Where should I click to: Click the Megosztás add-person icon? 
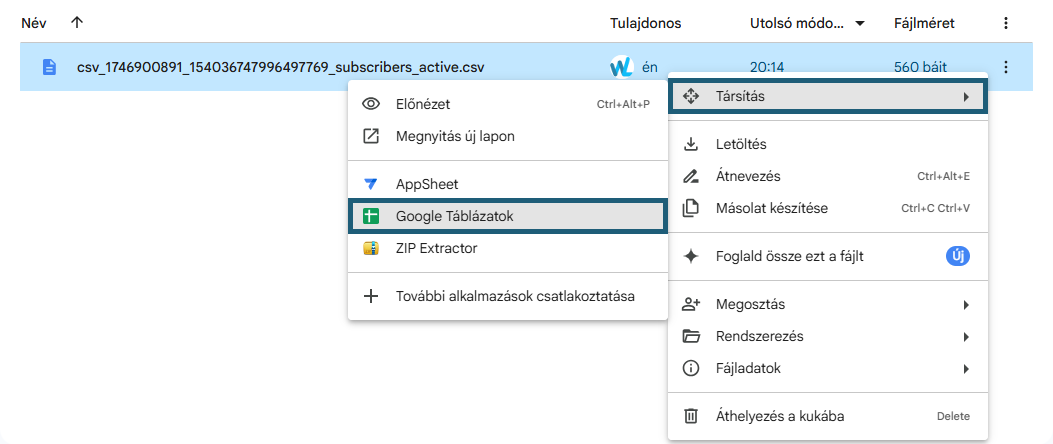coord(690,305)
